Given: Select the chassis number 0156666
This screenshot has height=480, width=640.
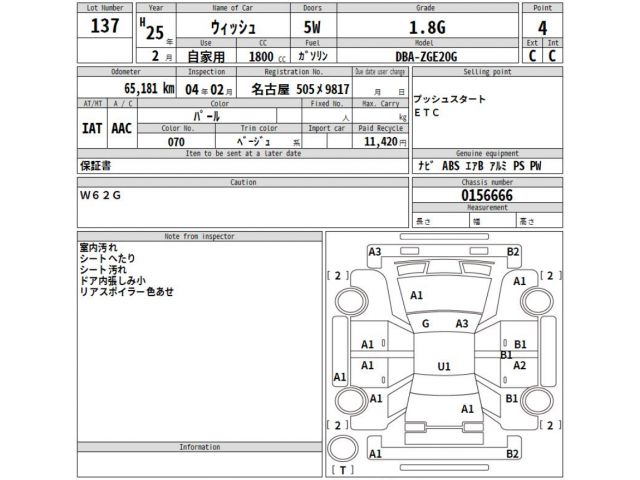Looking at the screenshot, I should pos(487,195).
